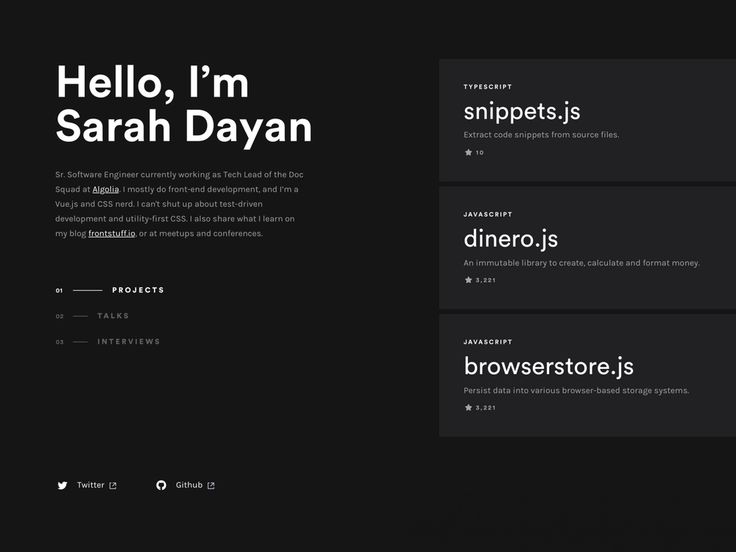The width and height of the screenshot is (736, 552).
Task: Open the browserstore.js project title
Action: click(x=549, y=366)
